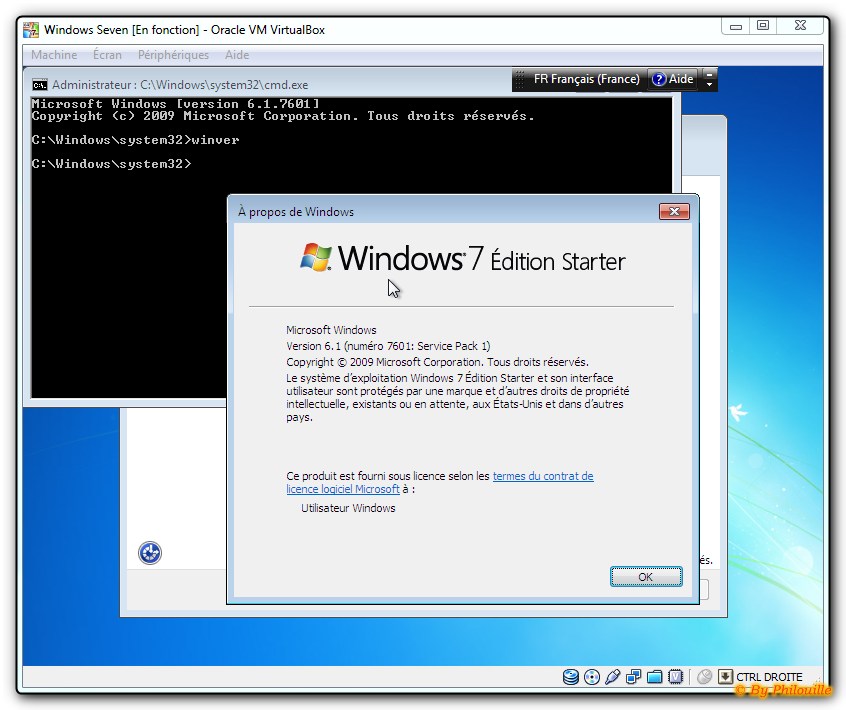Click the Aide button in language bar
Viewport: 846px width, 710px height.
point(672,79)
